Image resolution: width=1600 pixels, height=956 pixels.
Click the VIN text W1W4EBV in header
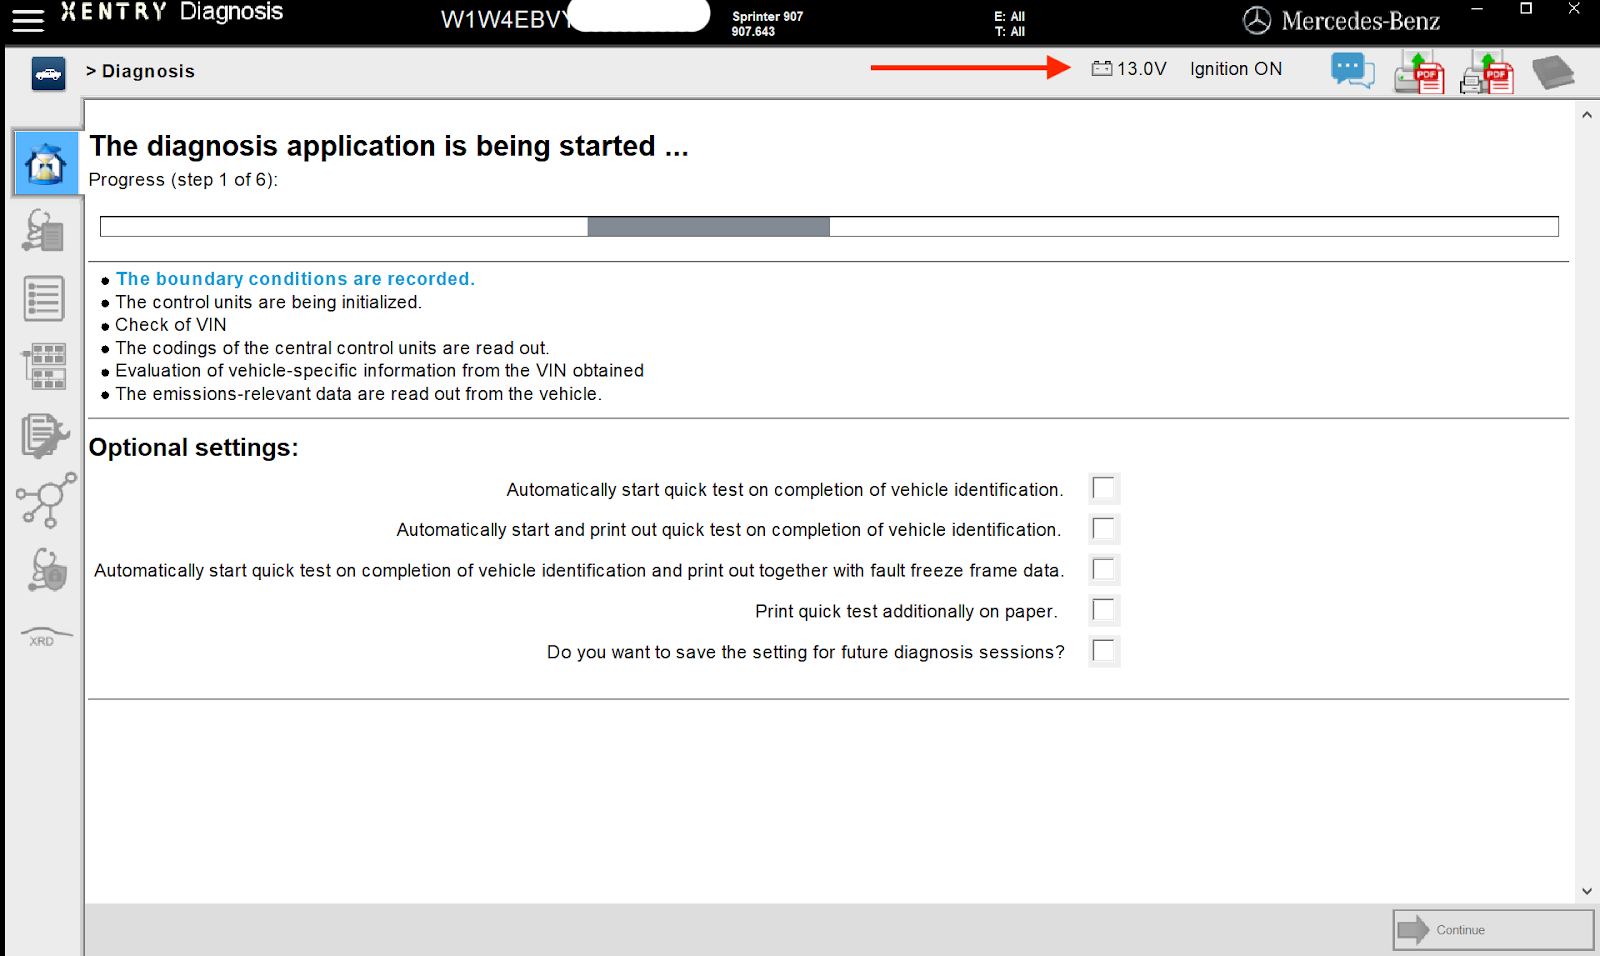click(504, 20)
